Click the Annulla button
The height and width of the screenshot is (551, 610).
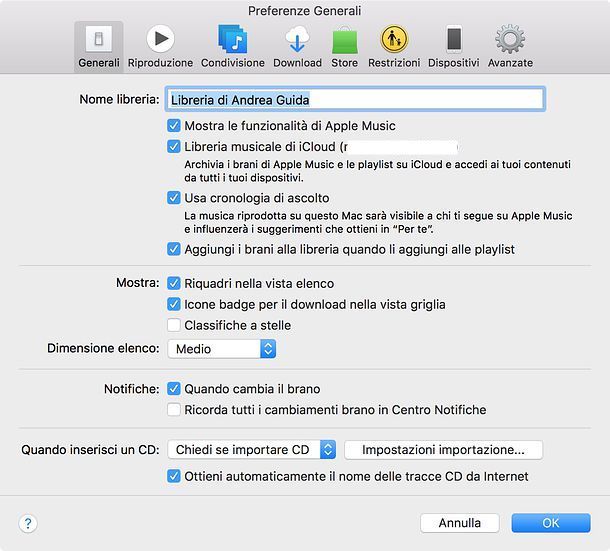[460, 523]
